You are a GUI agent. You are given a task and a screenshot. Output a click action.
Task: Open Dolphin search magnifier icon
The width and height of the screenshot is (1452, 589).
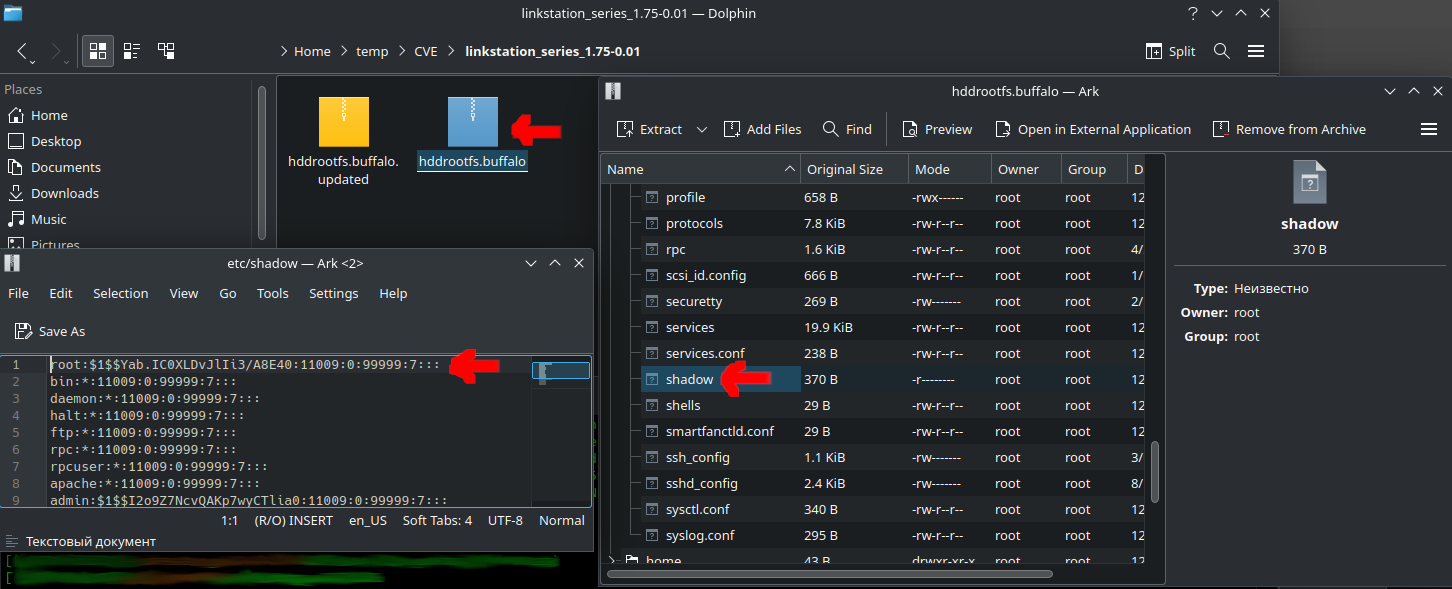pyautogui.click(x=1221, y=51)
